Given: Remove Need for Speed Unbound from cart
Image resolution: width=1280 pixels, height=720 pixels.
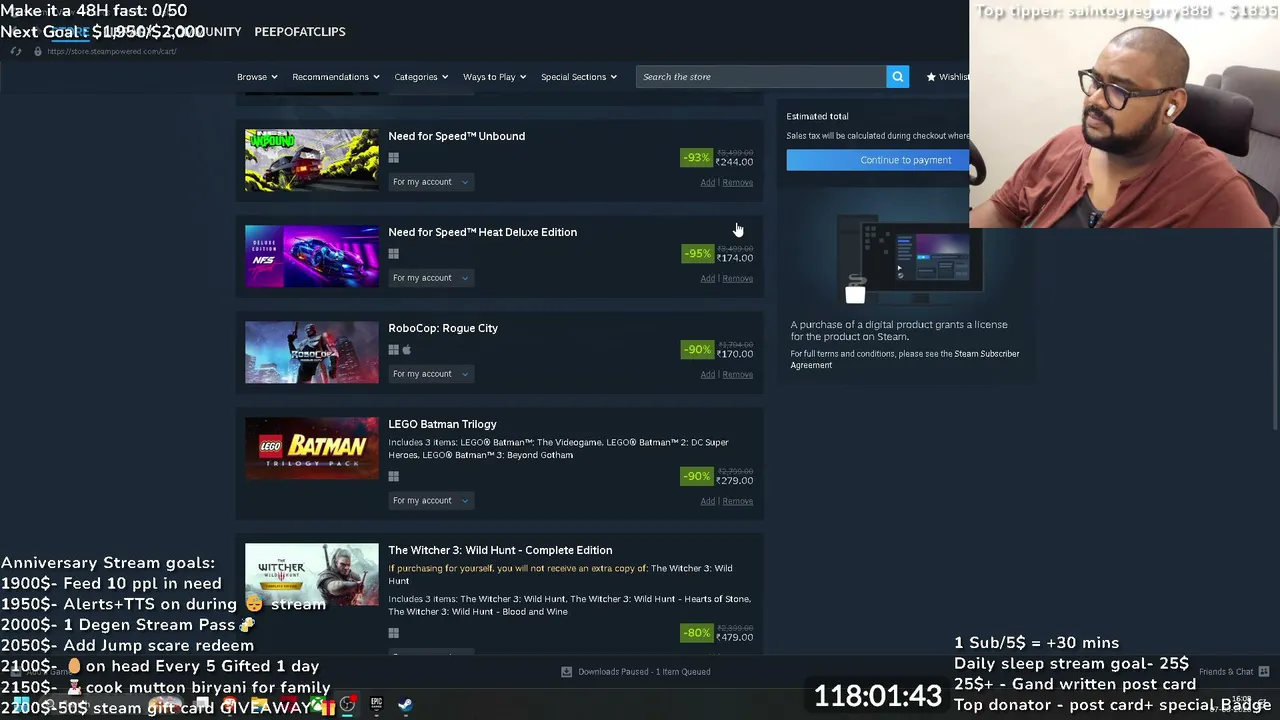Looking at the screenshot, I should point(738,183).
